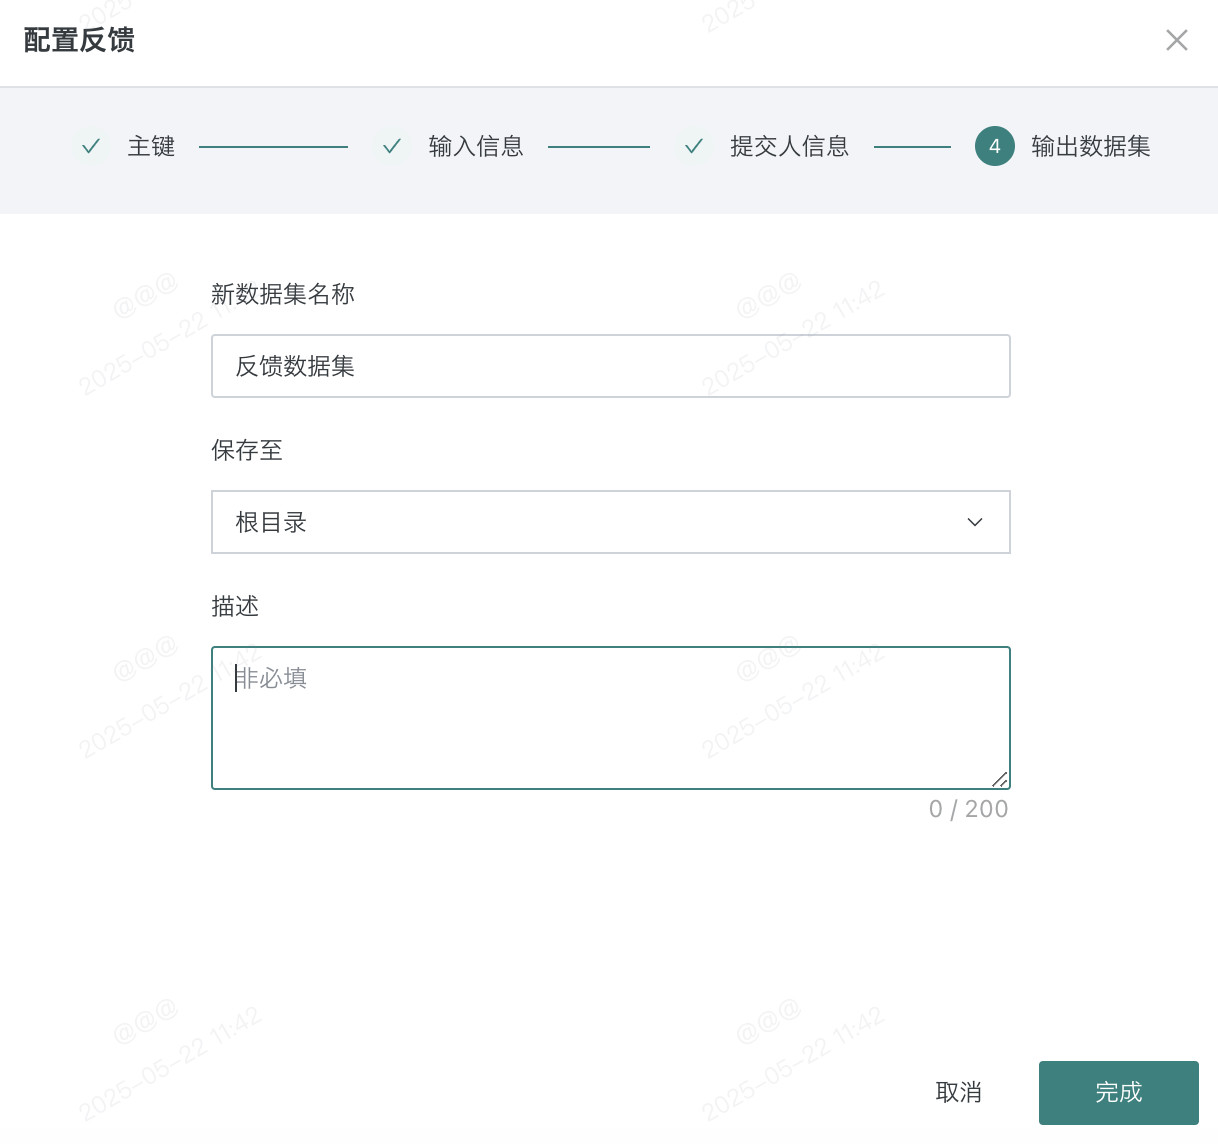1218x1144 pixels.
Task: Click the step 4 circle icon
Action: click(x=995, y=146)
